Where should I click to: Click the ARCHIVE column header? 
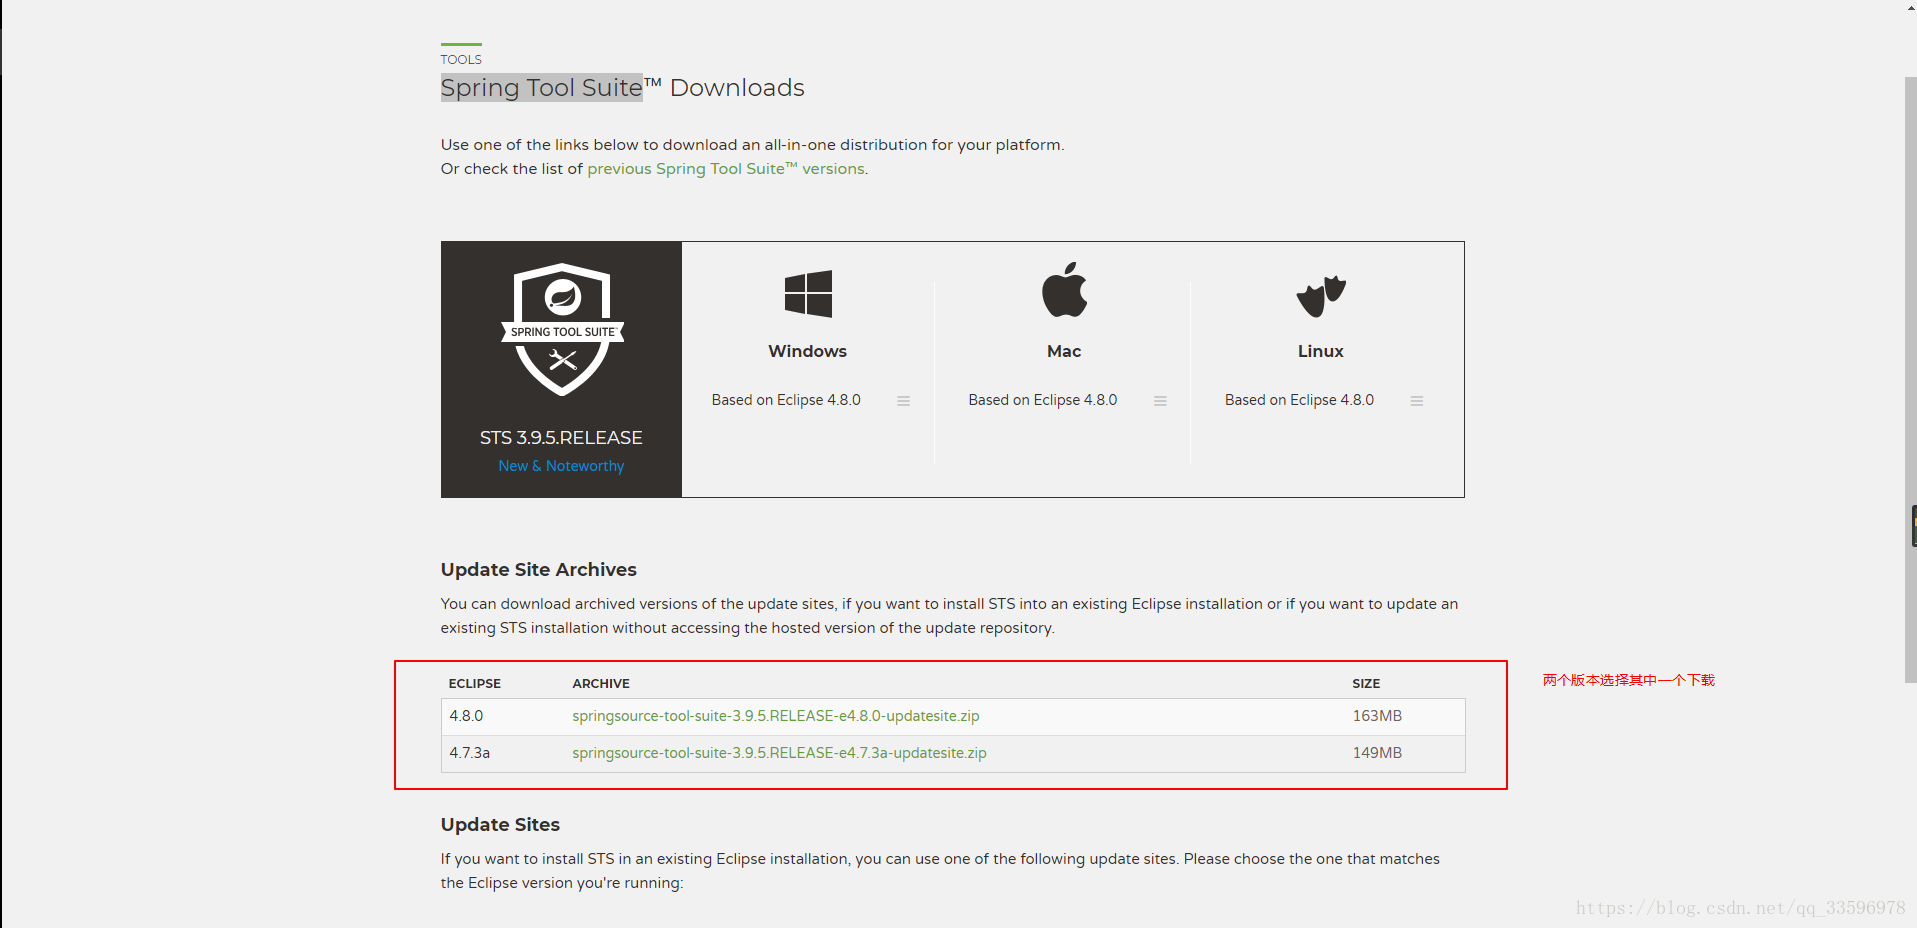click(601, 684)
